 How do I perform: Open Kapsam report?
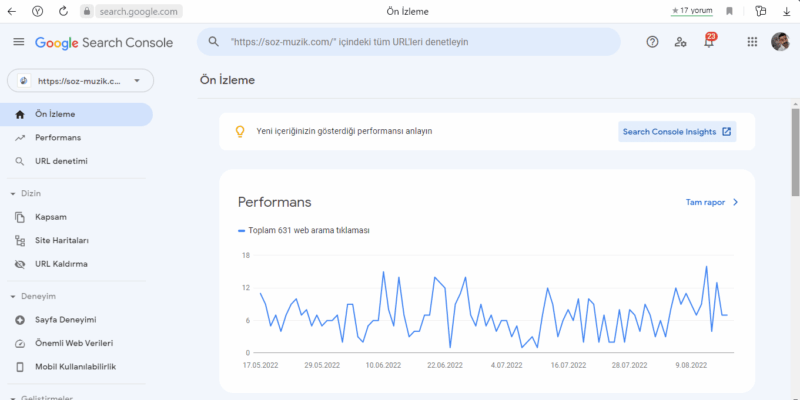click(51, 217)
